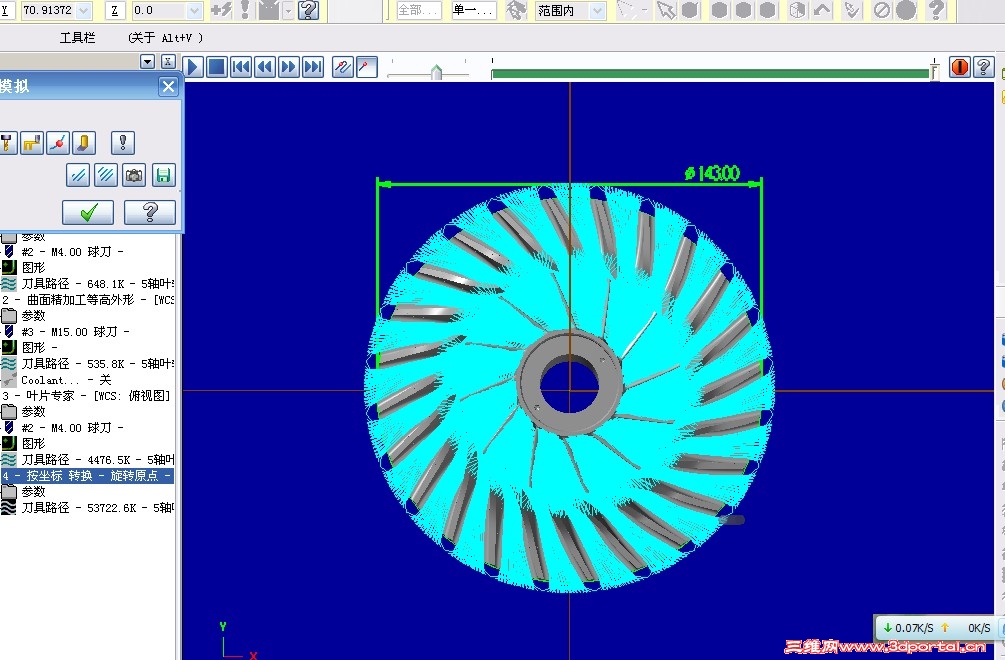
Task: Toggle quick verify yellow tool shading icon
Action: click(x=84, y=143)
